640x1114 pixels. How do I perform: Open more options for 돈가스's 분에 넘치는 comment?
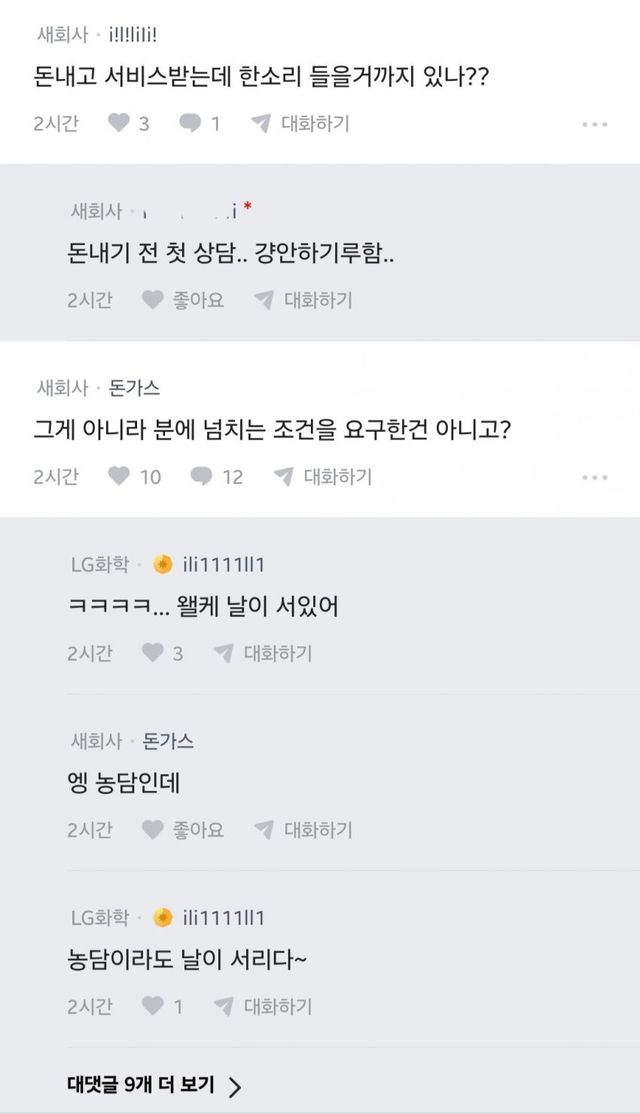coord(594,477)
